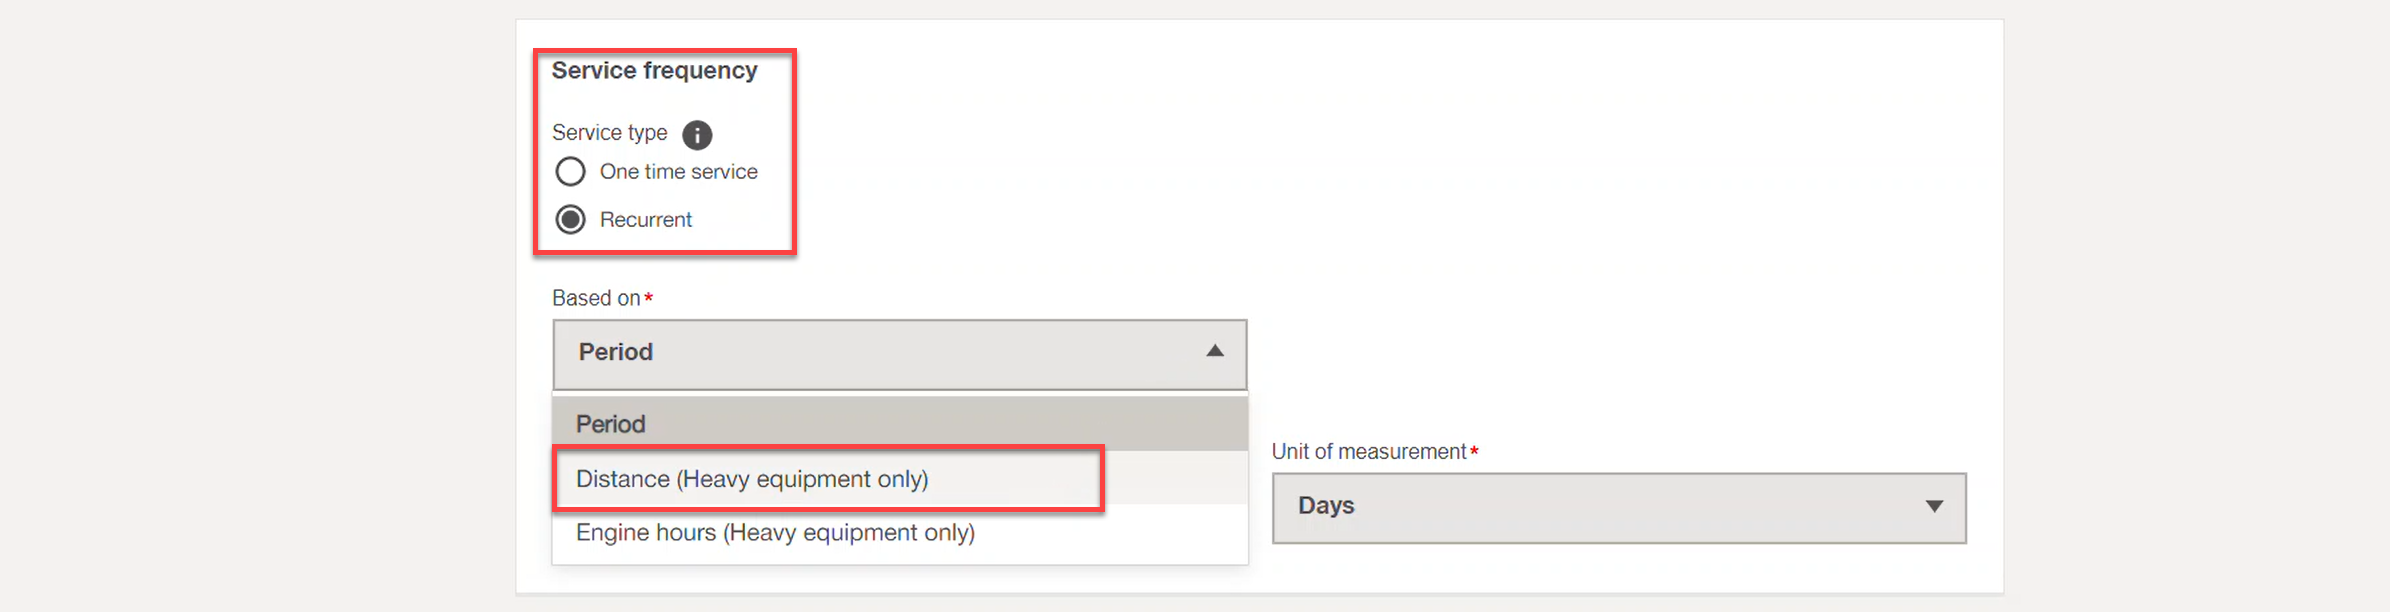The width and height of the screenshot is (2390, 612).
Task: Click the Recurrent label text
Action: click(646, 220)
